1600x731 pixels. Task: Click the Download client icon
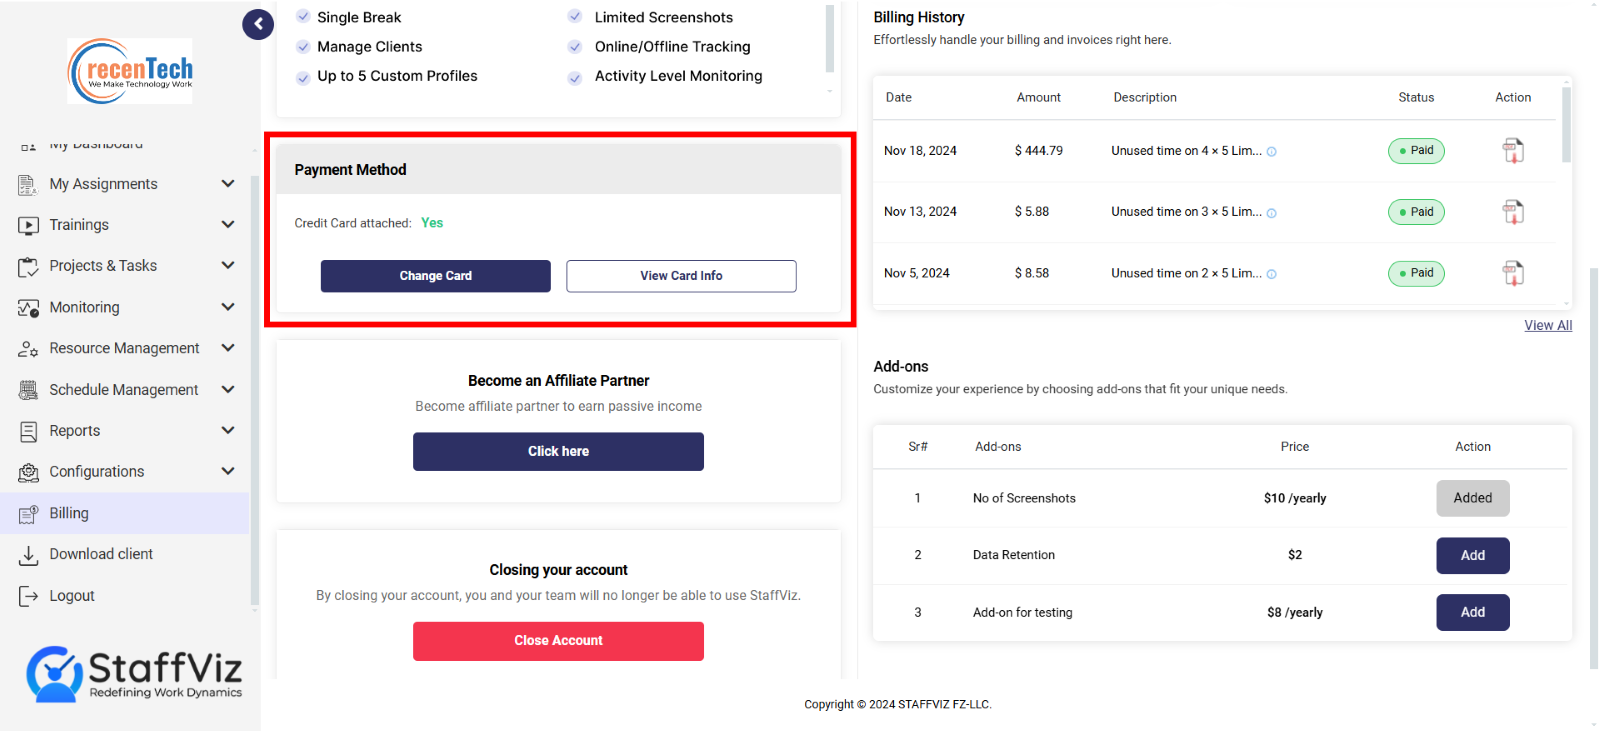pyautogui.click(x=28, y=555)
